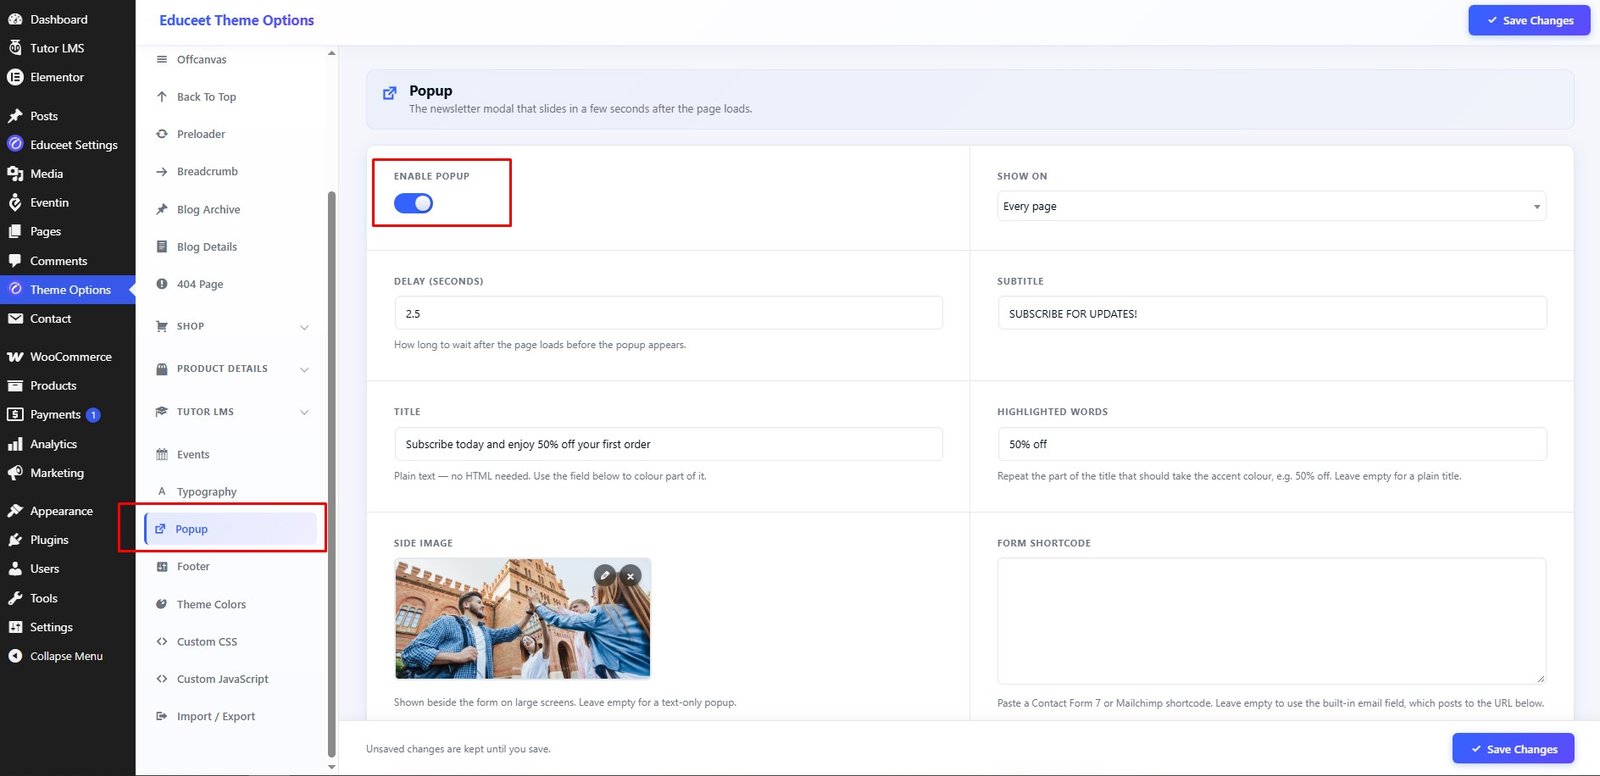Click the options sidebar scrollbar
This screenshot has height=776, width=1600.
pyautogui.click(x=332, y=475)
